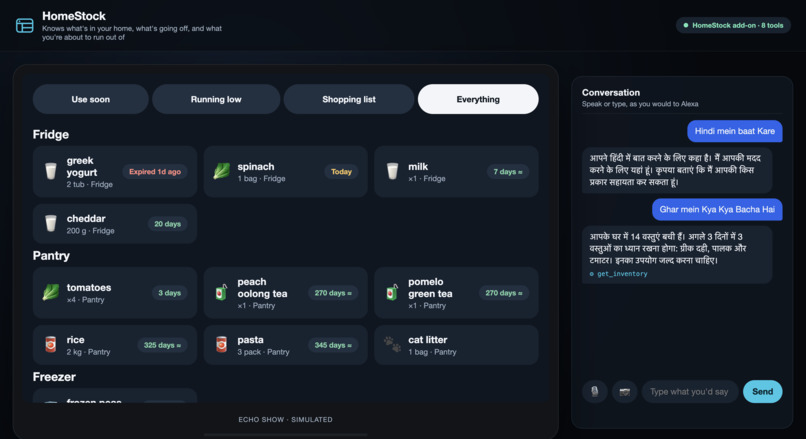The height and width of the screenshot is (439, 806).
Task: Click the cat litter paw icon
Action: [392, 344]
